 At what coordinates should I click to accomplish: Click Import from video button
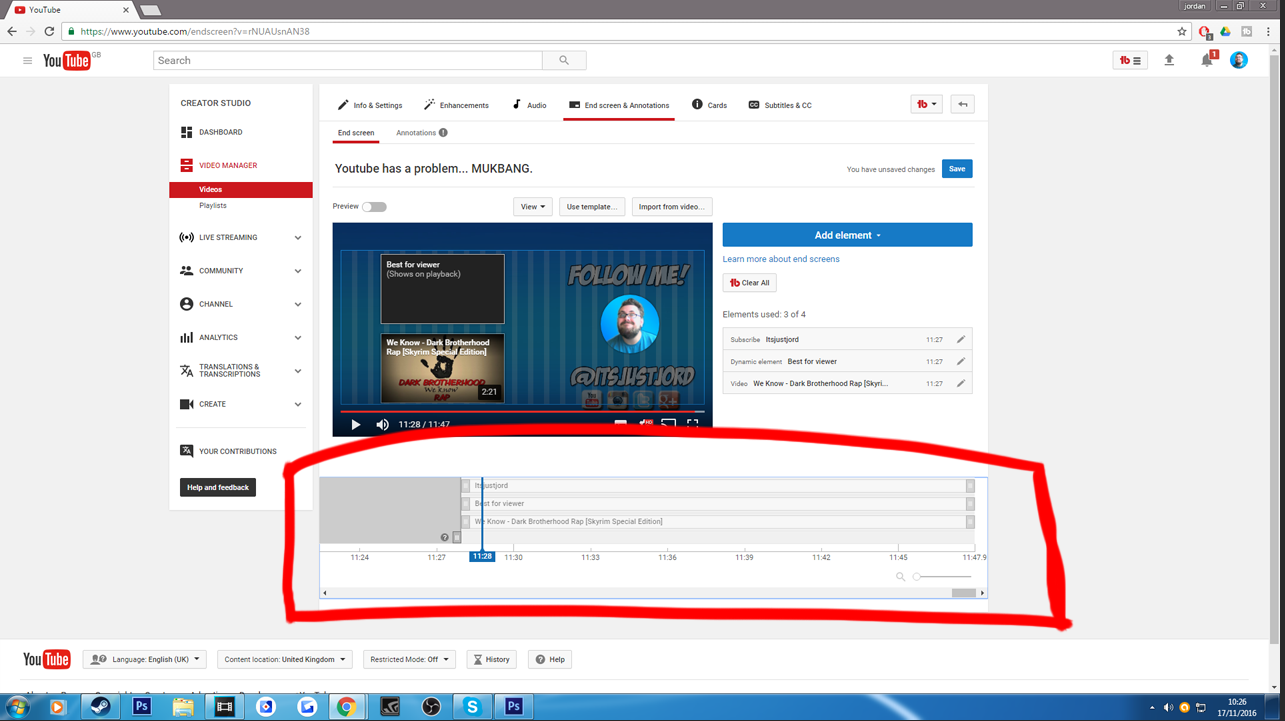click(671, 207)
